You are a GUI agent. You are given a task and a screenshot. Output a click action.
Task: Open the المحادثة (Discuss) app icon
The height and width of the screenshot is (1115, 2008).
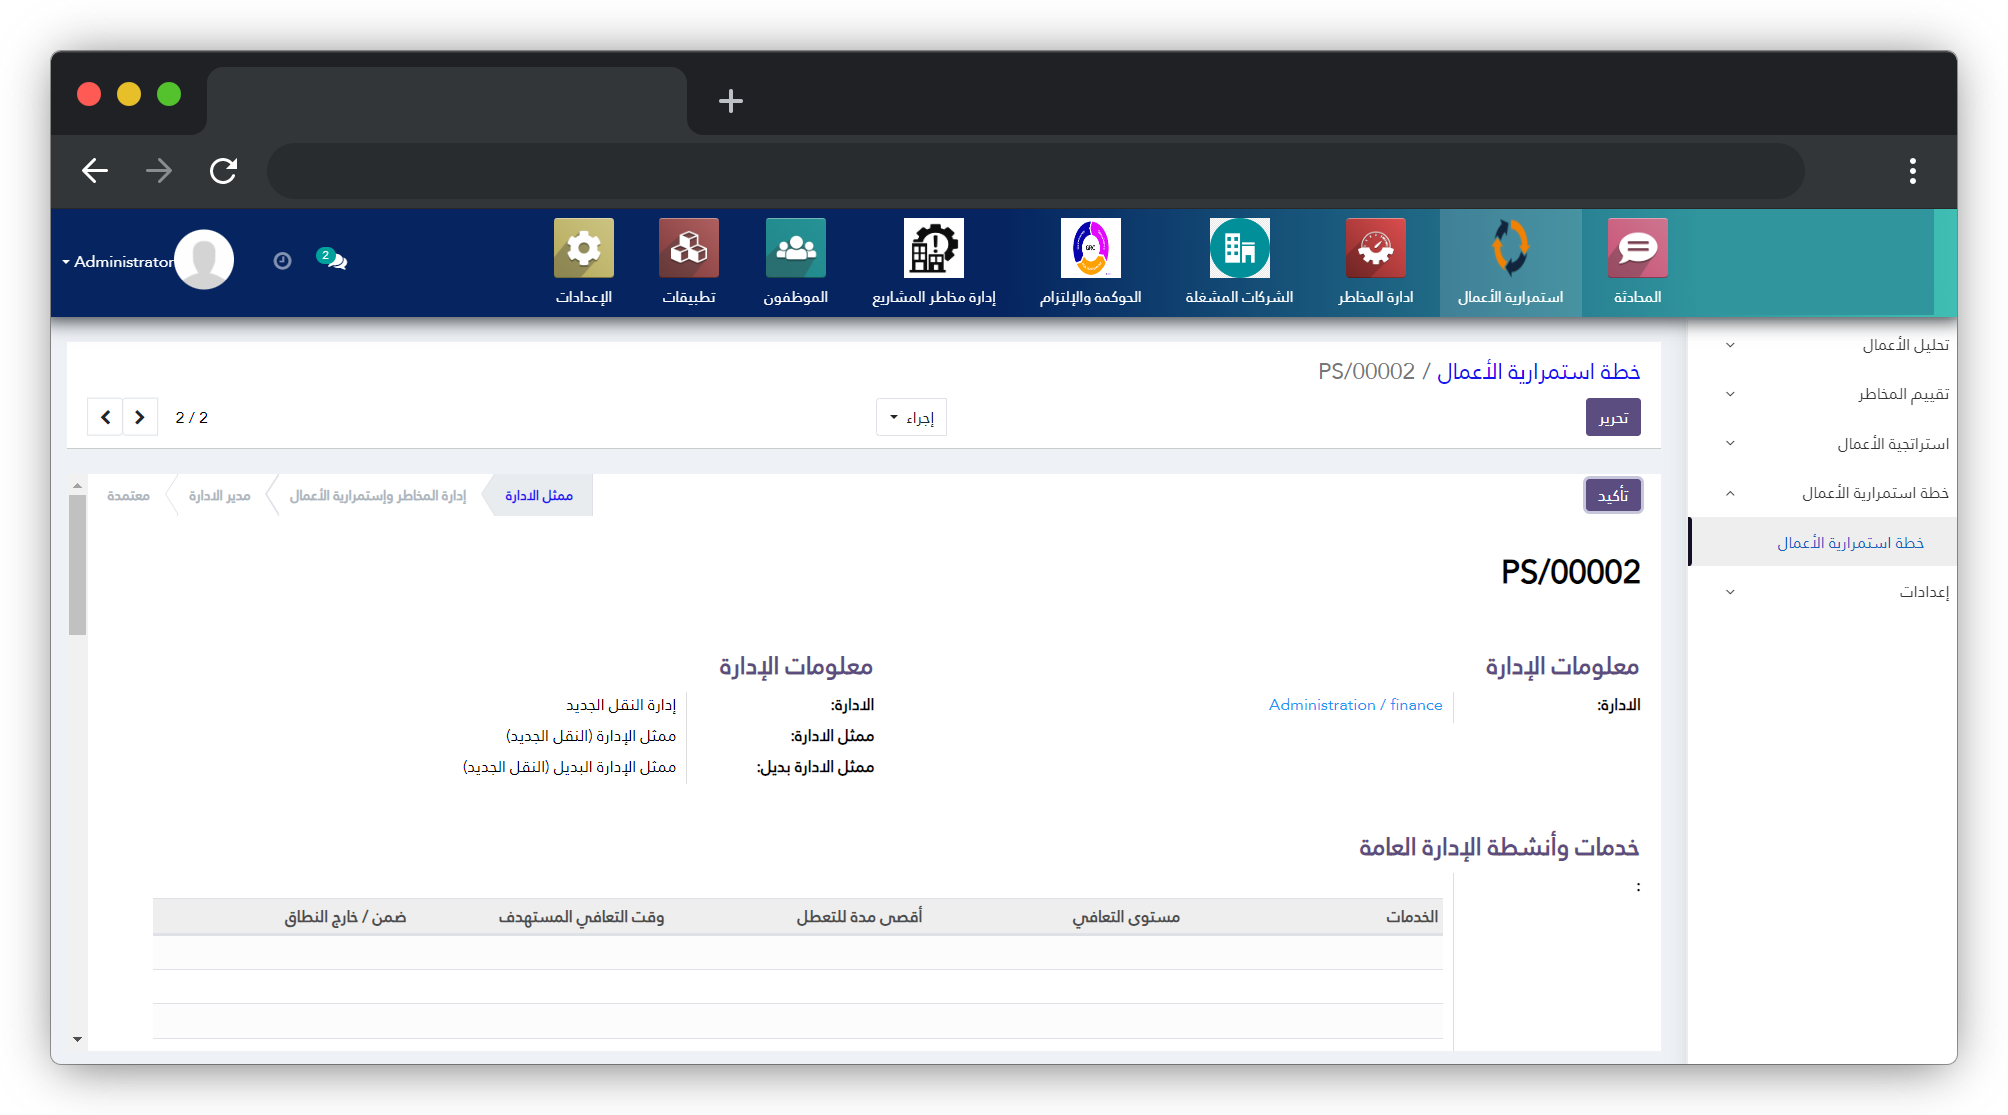click(1637, 249)
